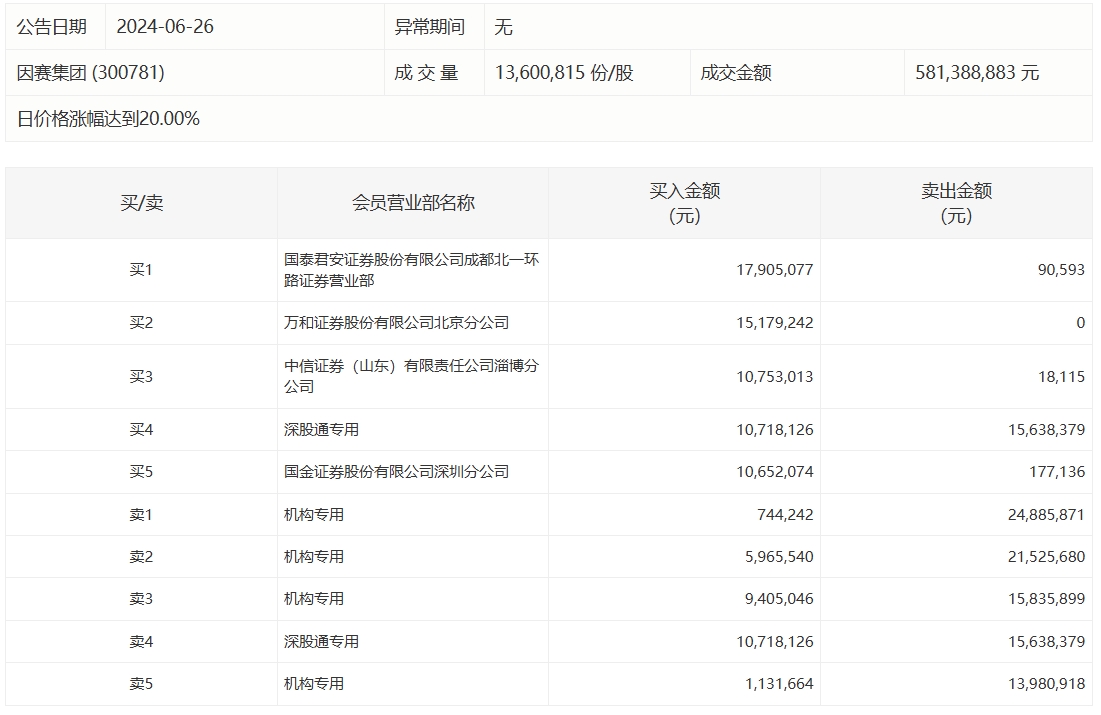1101x715 pixels.
Task: Click the 日价格涨幅达到20.00% reason text
Action: 108,119
